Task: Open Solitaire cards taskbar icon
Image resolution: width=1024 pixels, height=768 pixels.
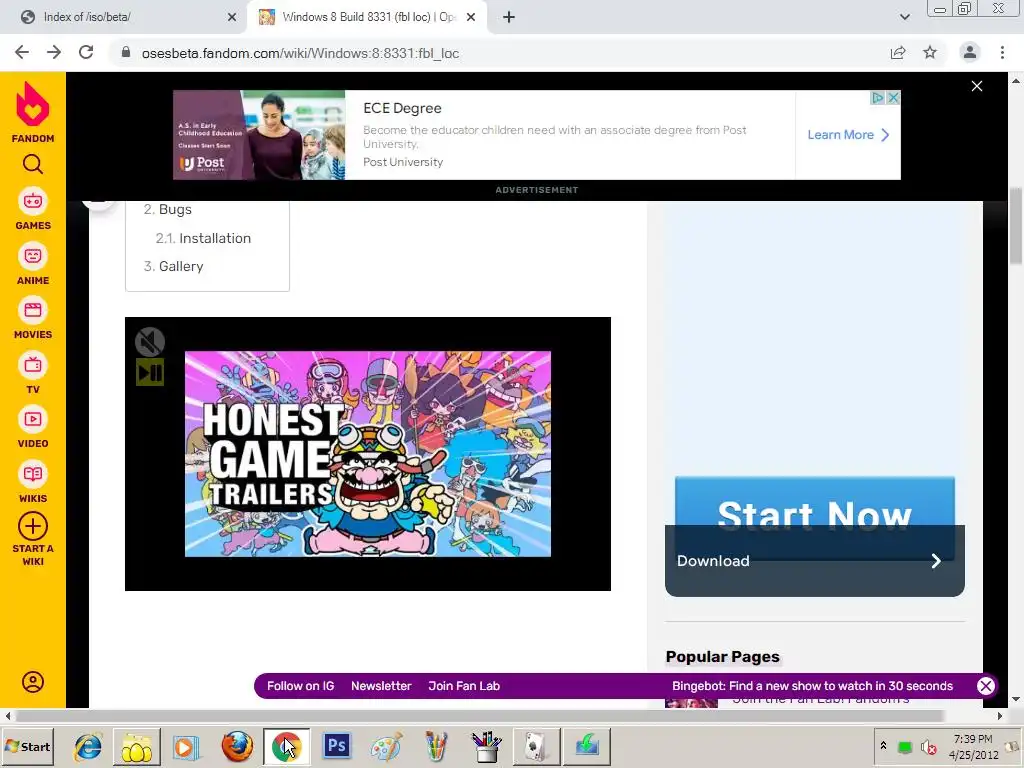Action: [536, 746]
